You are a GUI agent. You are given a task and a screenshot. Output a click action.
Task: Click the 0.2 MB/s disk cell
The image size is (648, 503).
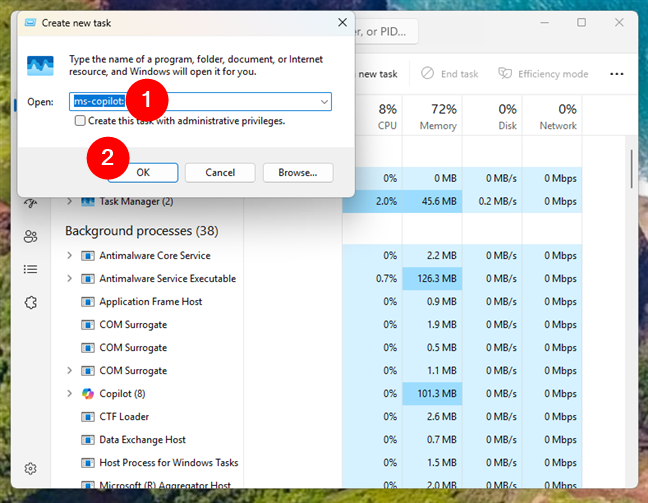pyautogui.click(x=492, y=201)
